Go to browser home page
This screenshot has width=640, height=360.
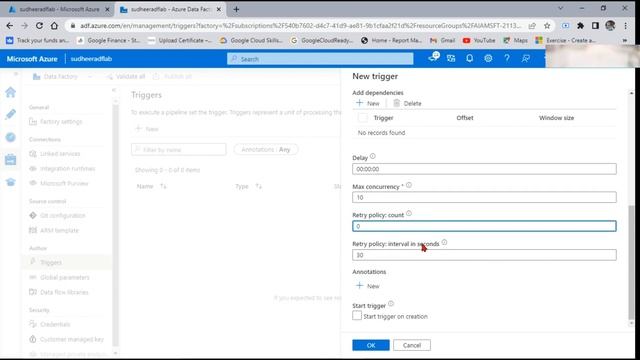click(54, 26)
